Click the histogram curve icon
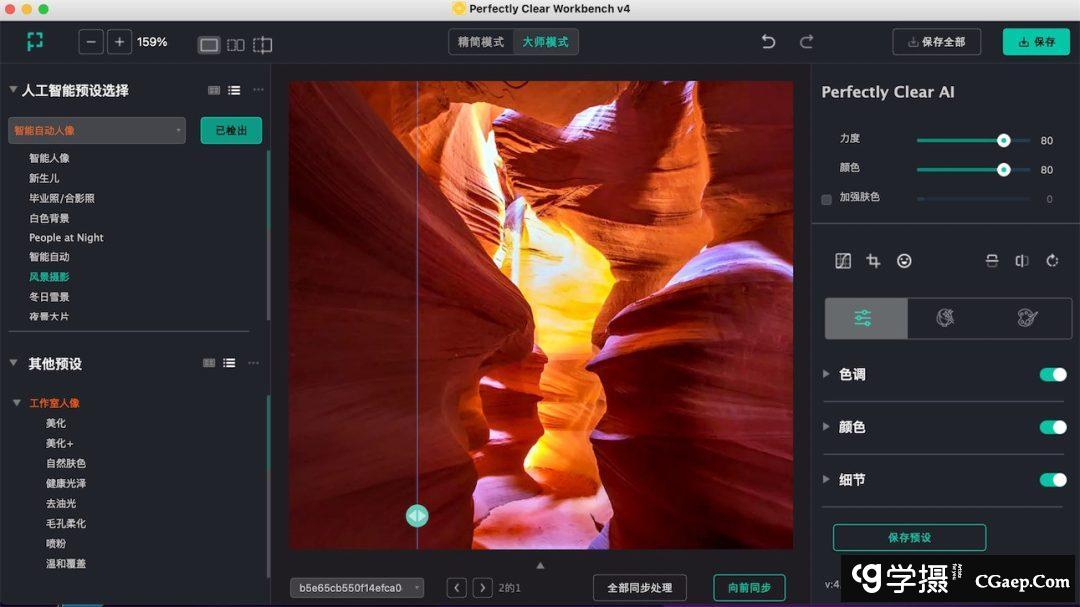The image size is (1080, 607). pyautogui.click(x=843, y=261)
